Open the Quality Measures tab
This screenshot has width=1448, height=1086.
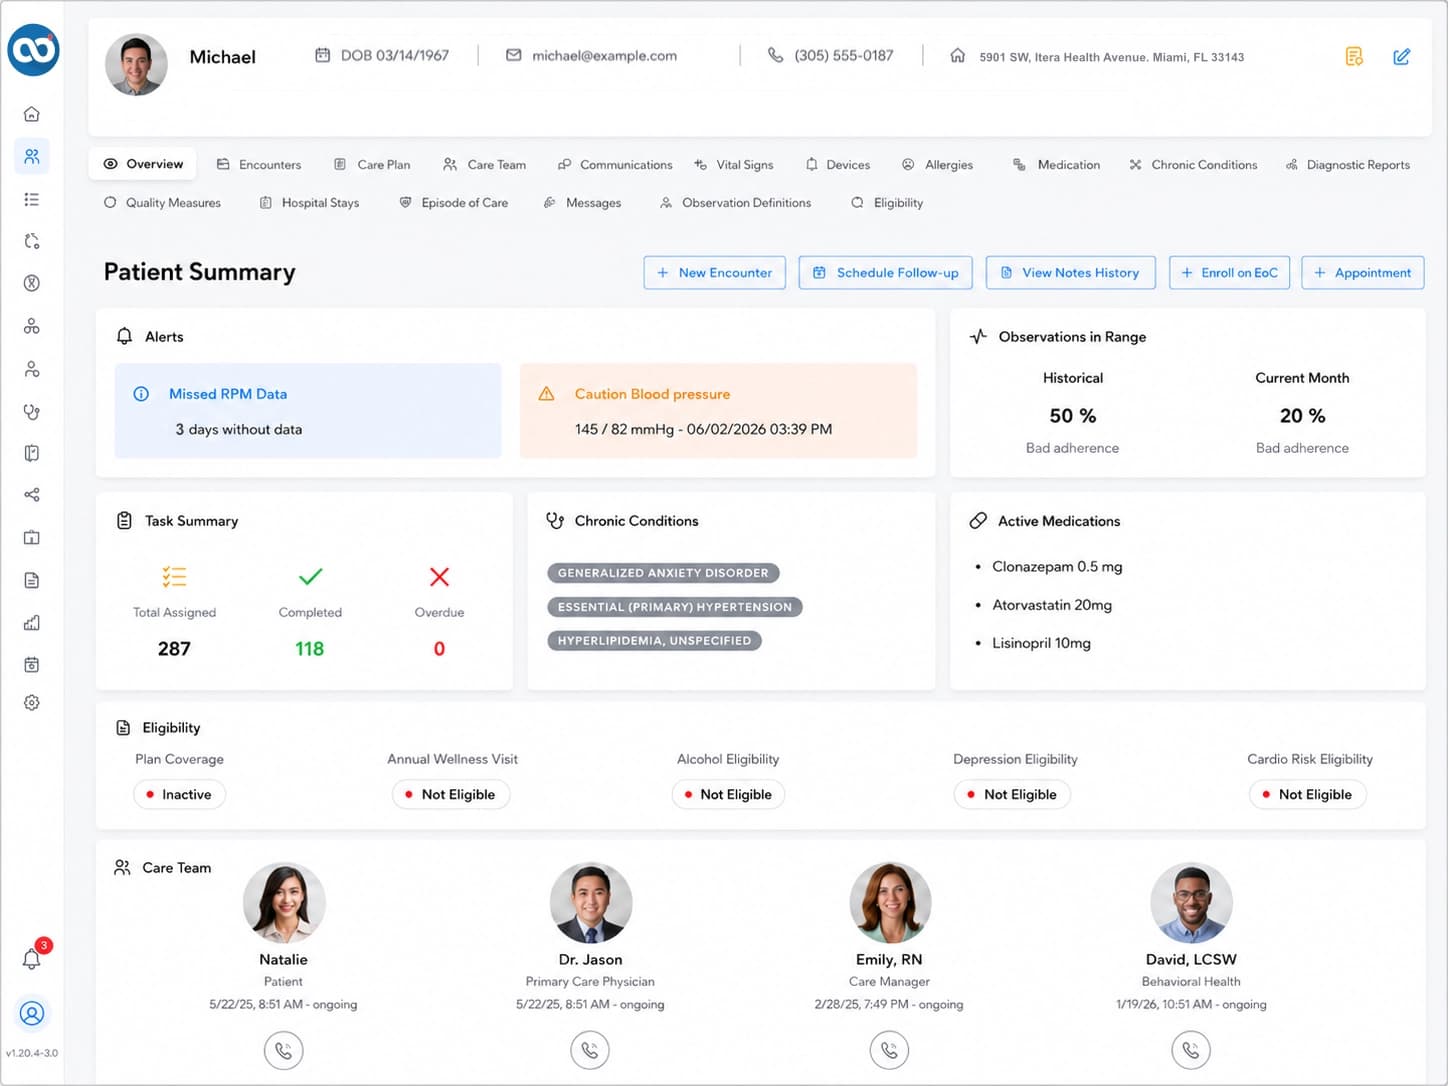pyautogui.click(x=162, y=202)
